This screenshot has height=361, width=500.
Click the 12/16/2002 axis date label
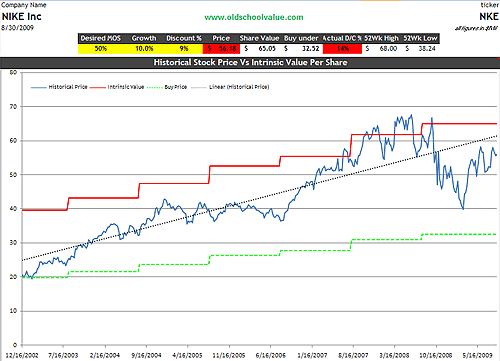tap(22, 355)
